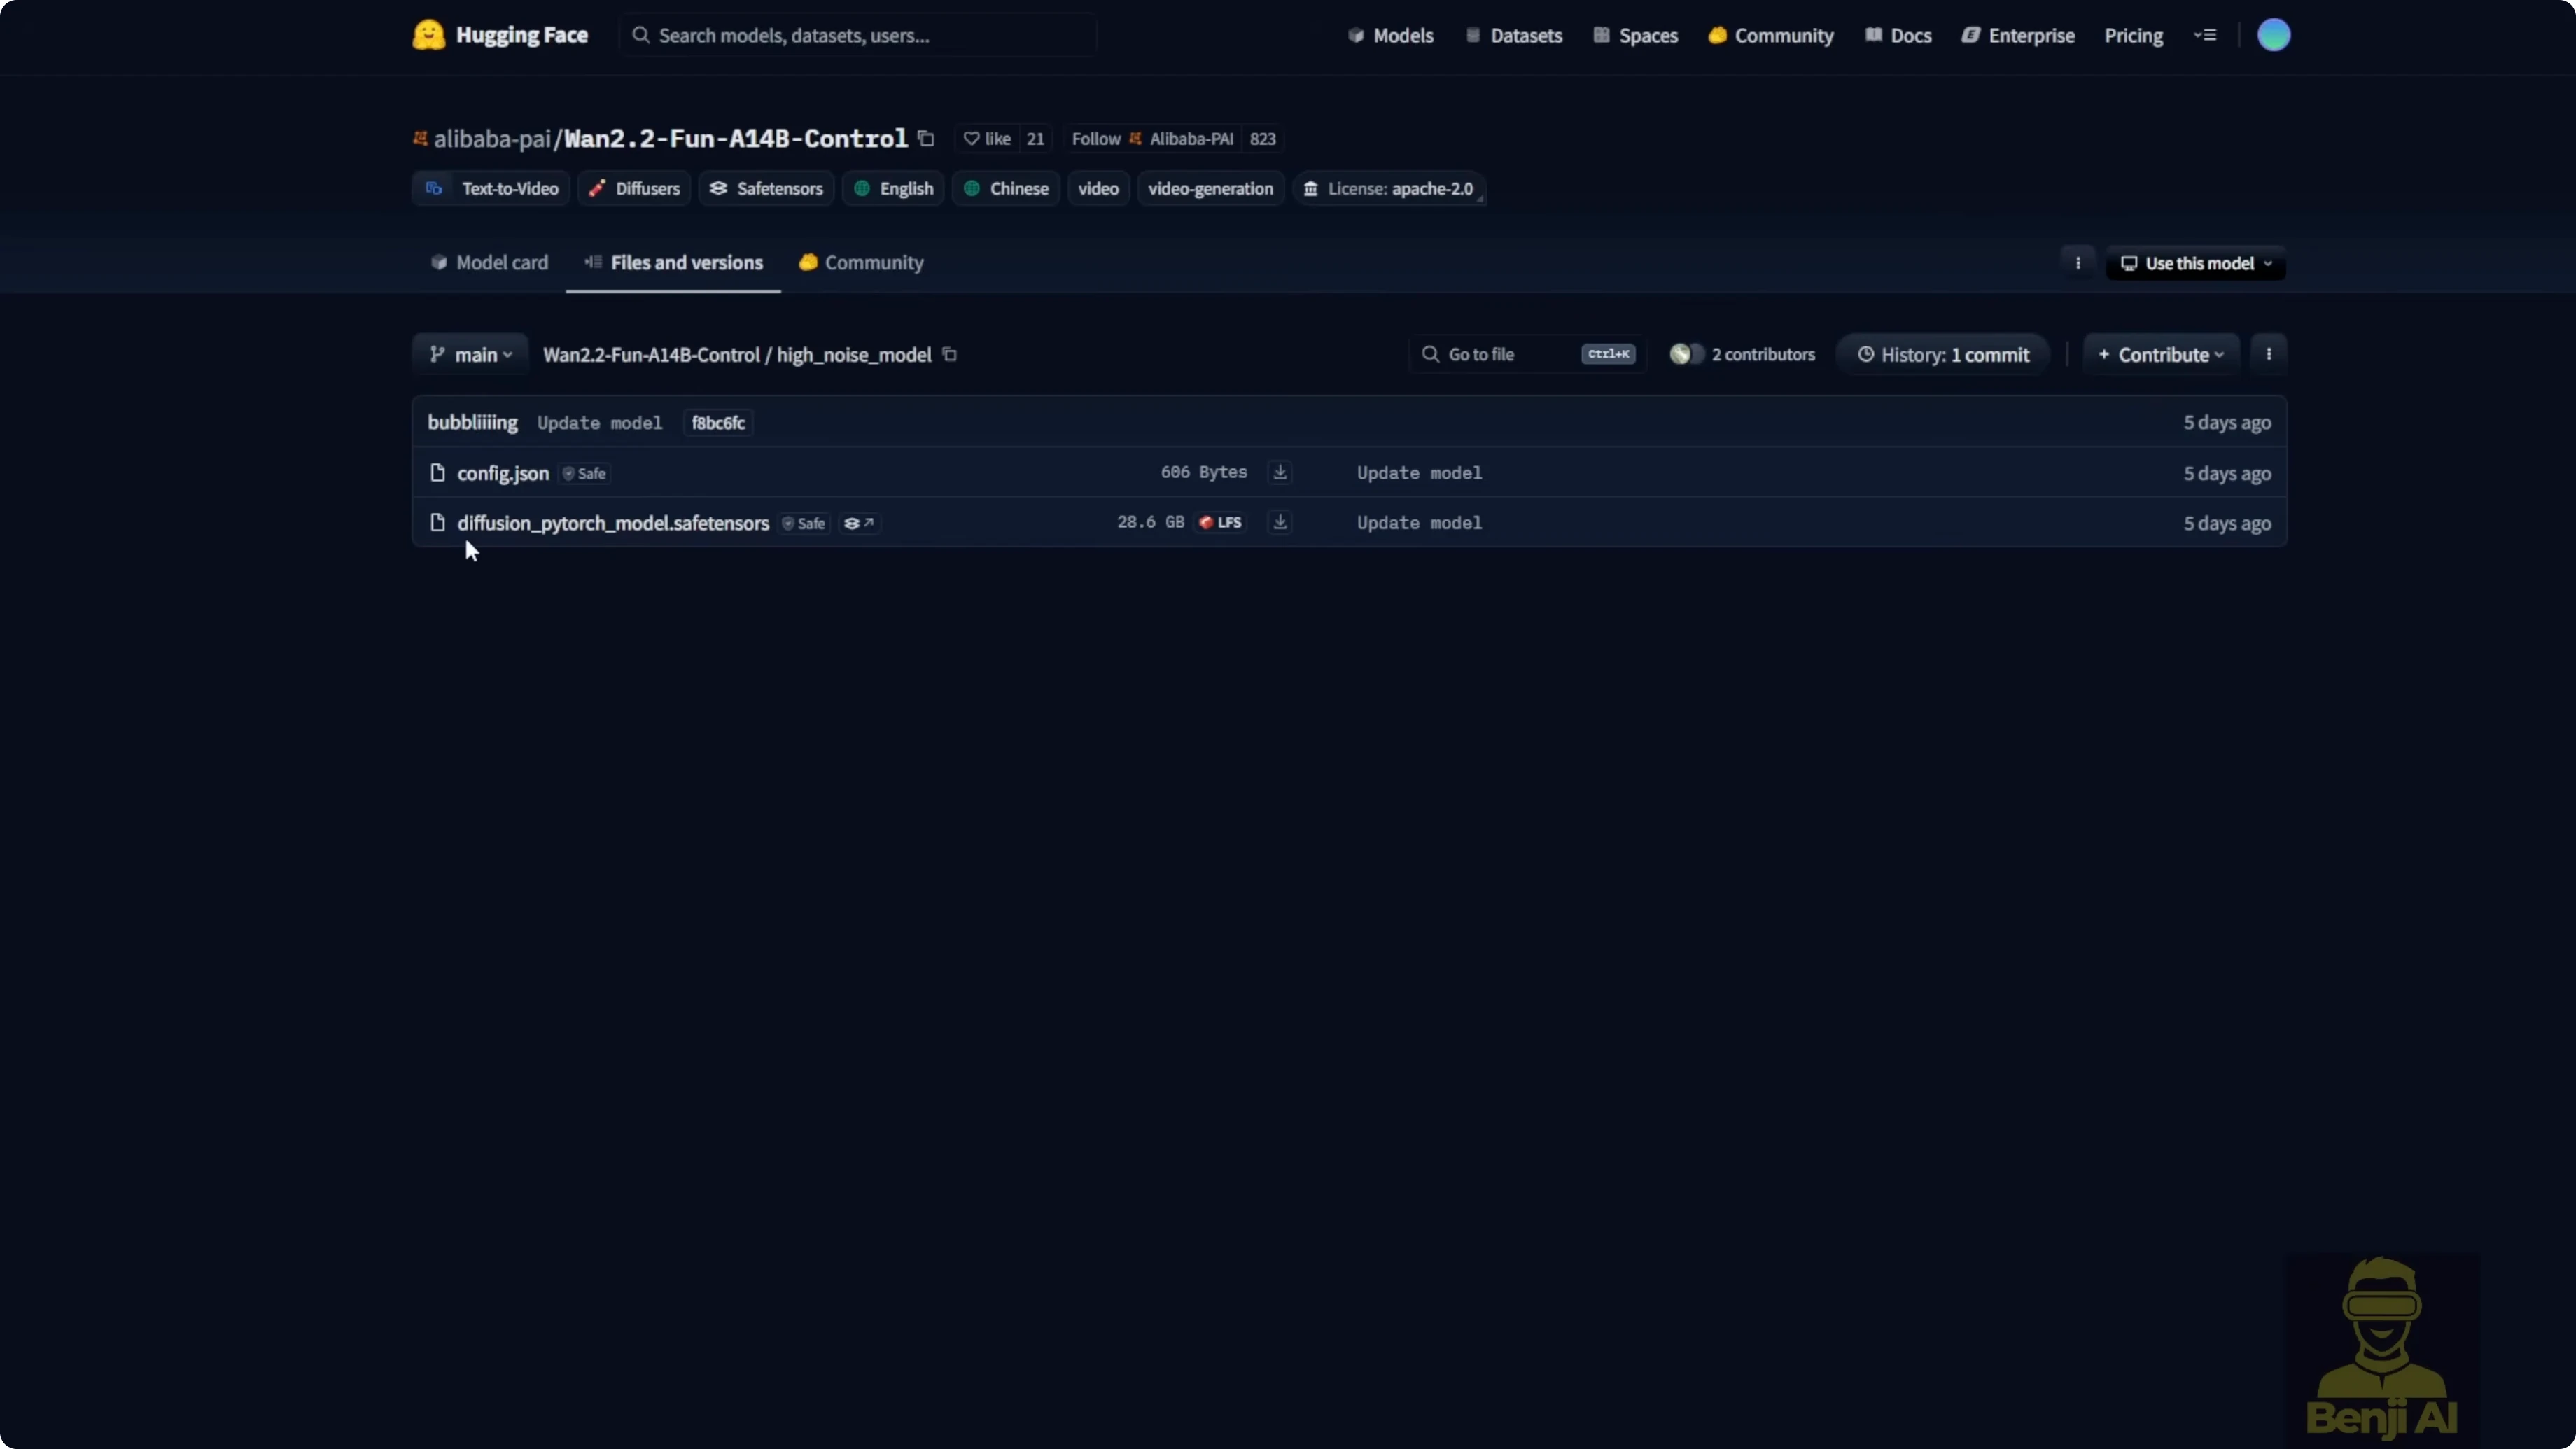Copy the model name to clipboard

pos(926,138)
